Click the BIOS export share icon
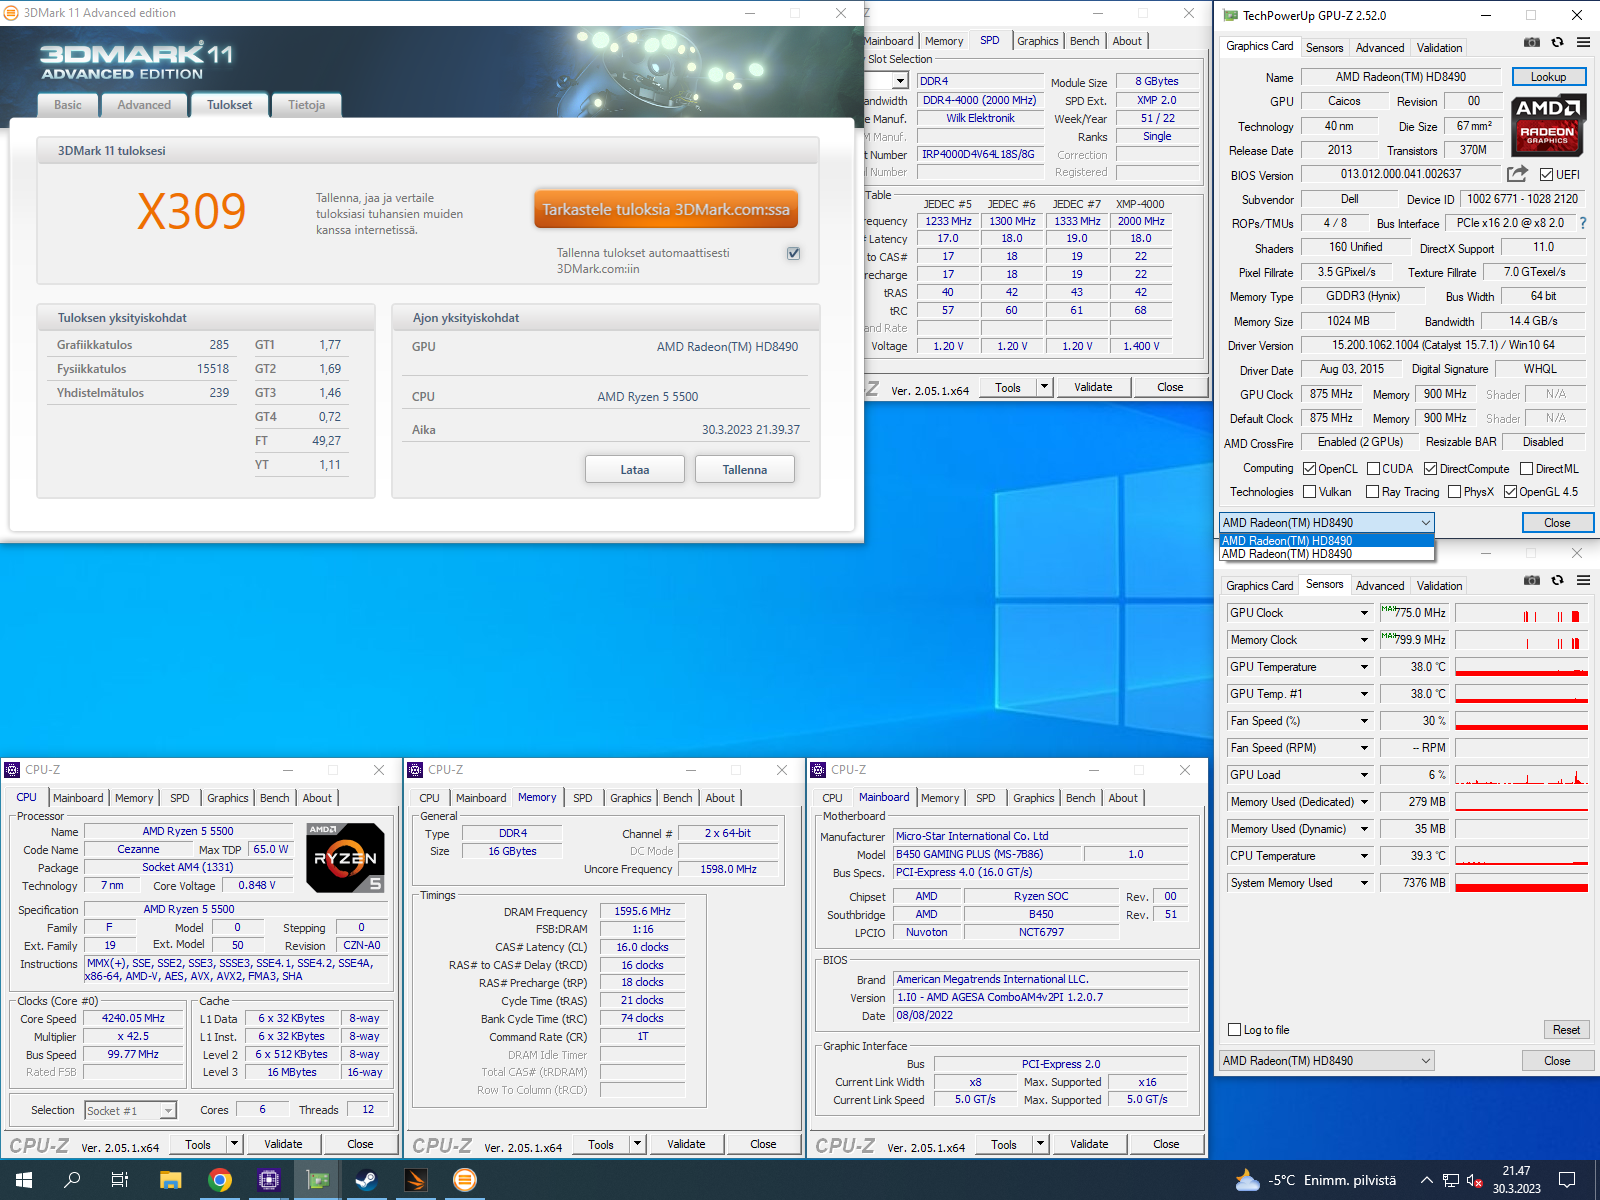The image size is (1600, 1200). (1517, 173)
